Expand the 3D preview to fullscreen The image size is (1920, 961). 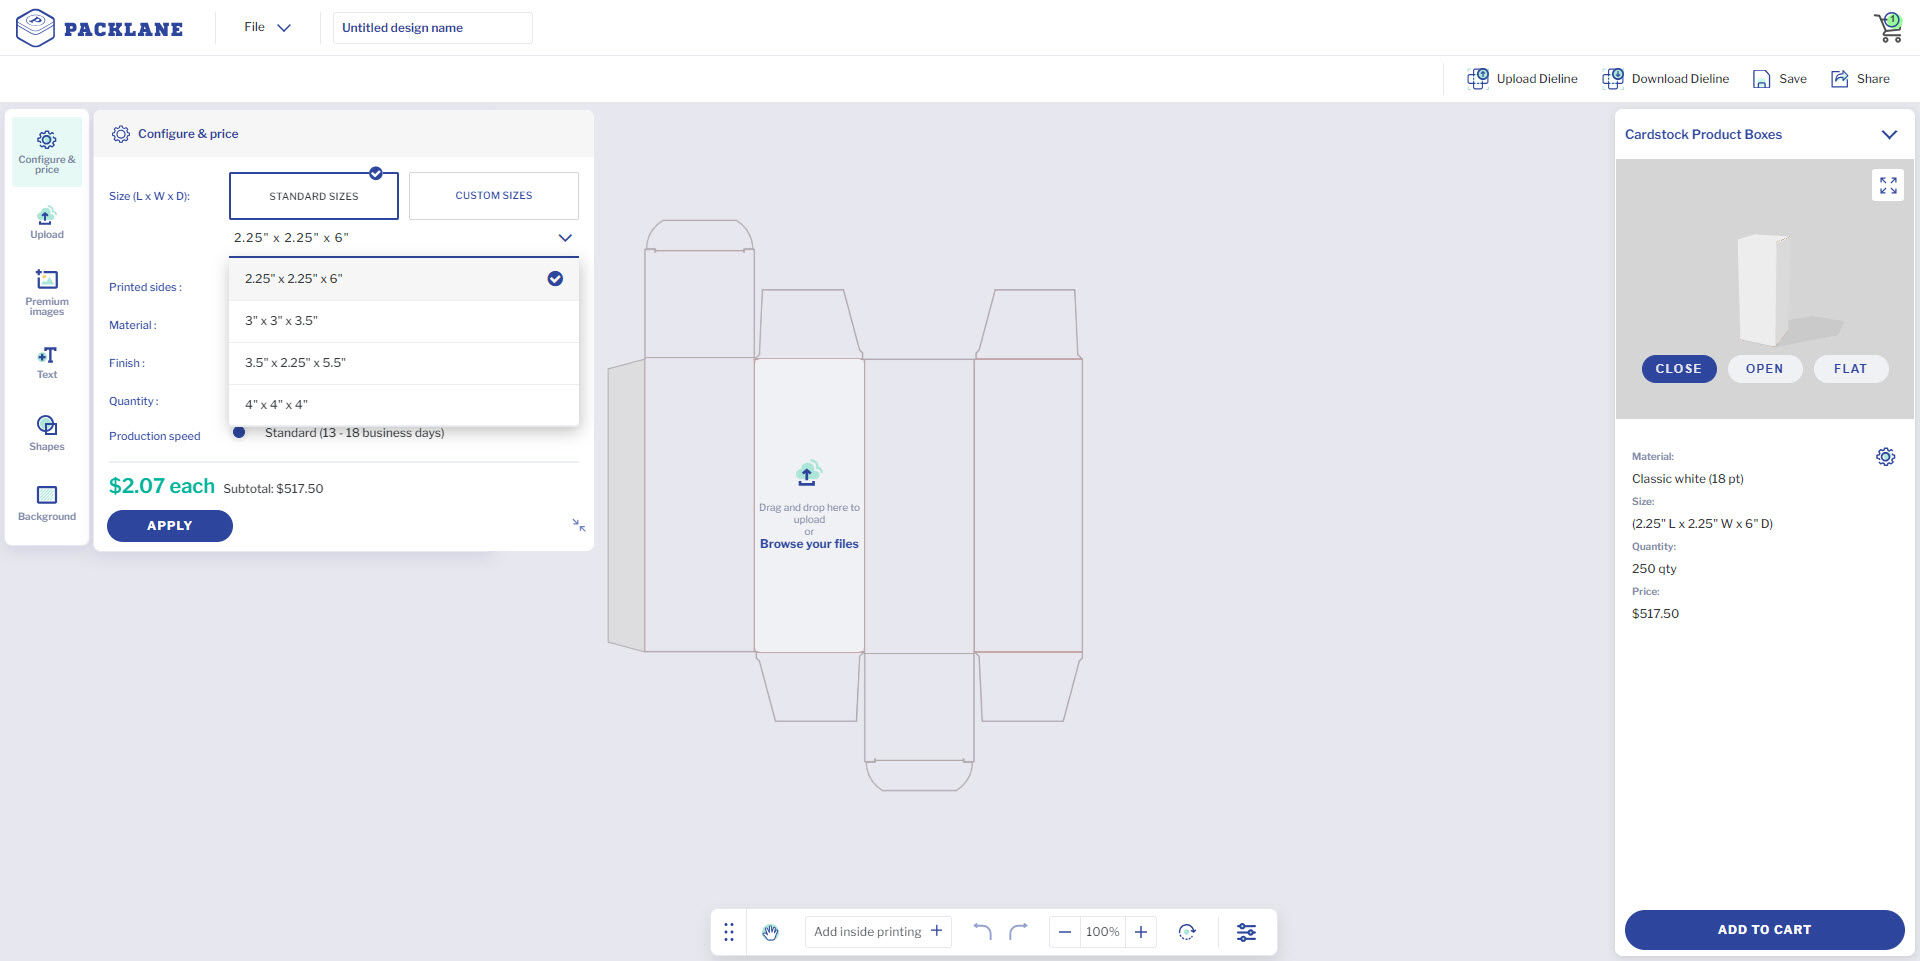[x=1887, y=186]
